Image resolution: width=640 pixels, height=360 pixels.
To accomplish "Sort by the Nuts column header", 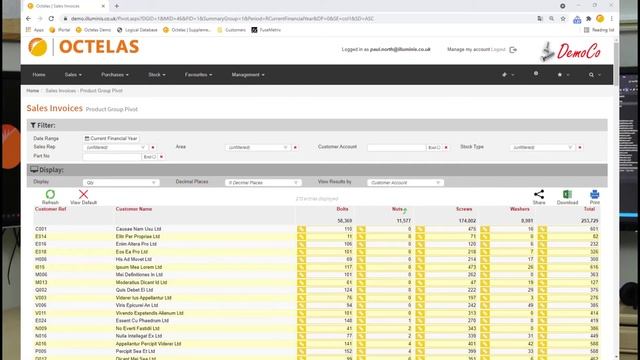I will (397, 209).
